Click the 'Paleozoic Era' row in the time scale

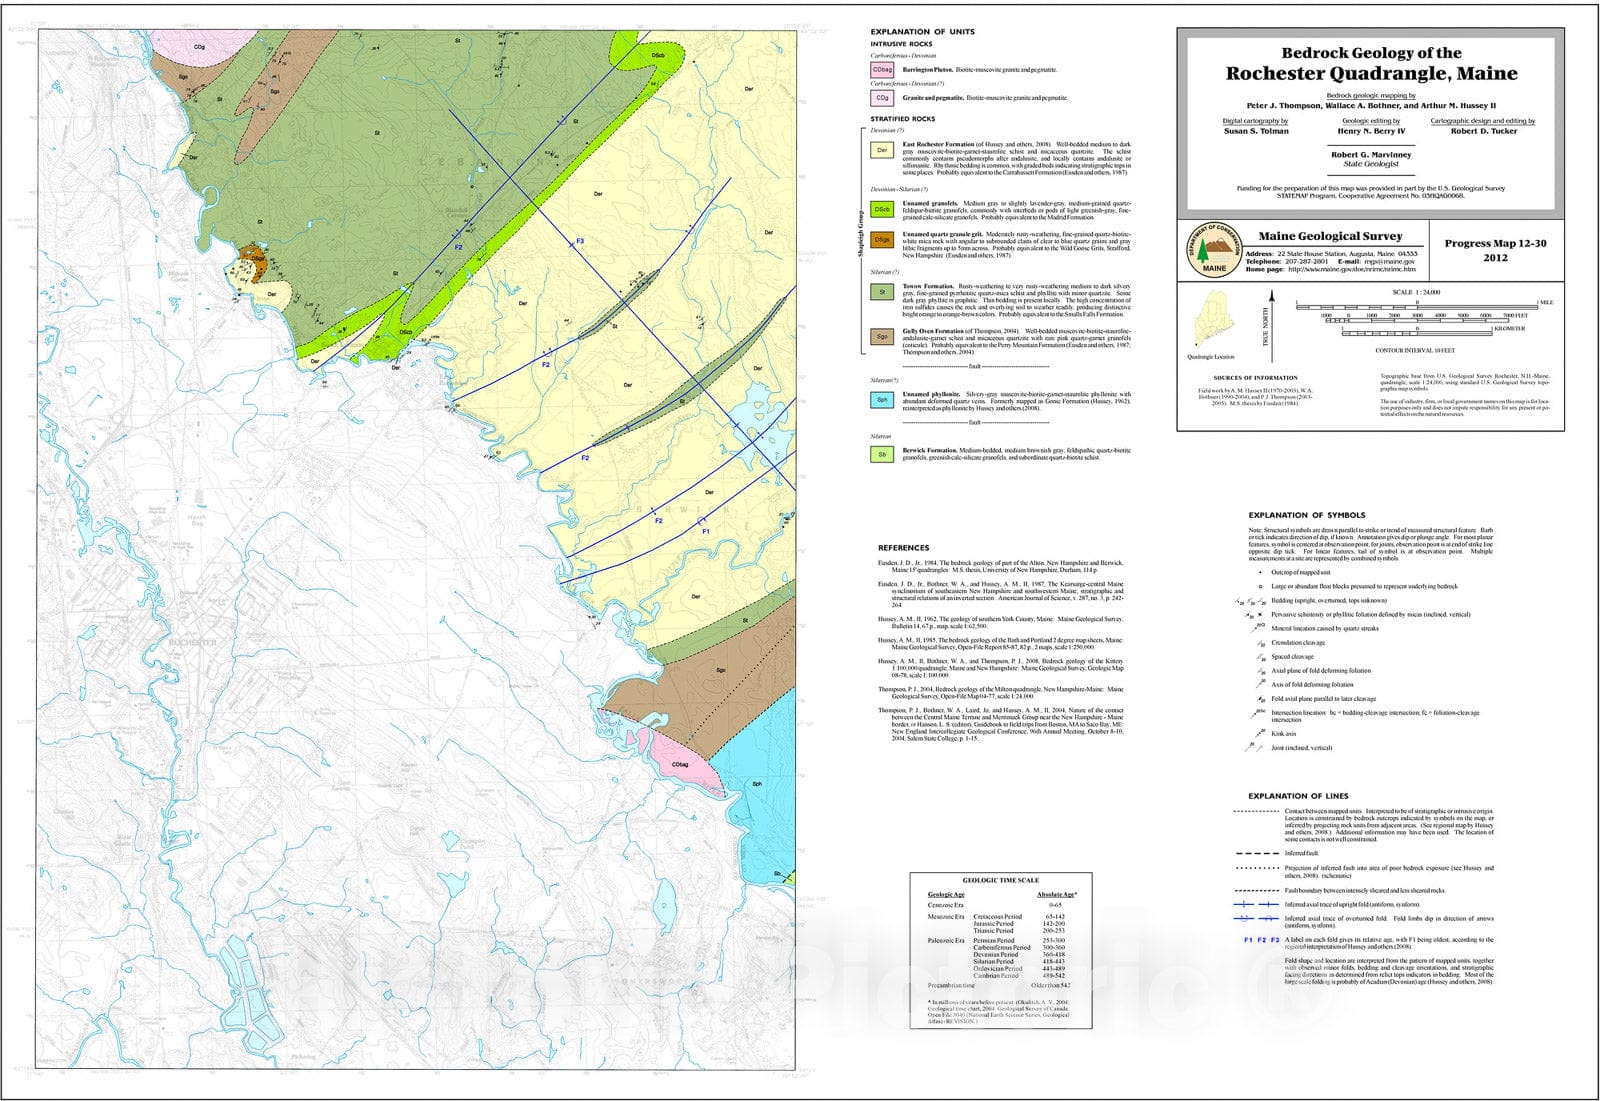tap(997, 941)
